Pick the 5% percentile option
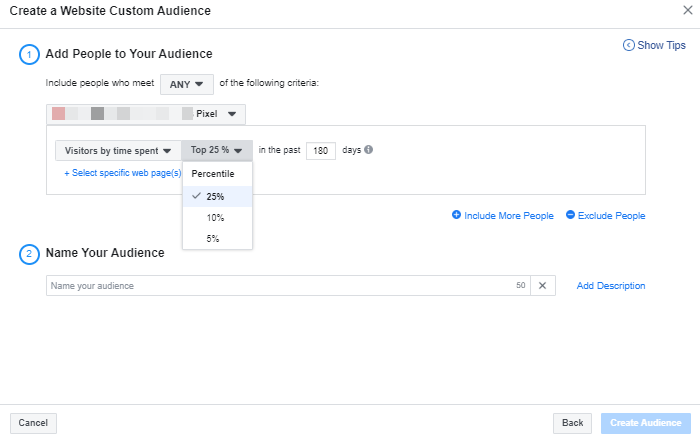Image resolution: width=700 pixels, height=438 pixels. 214,238
